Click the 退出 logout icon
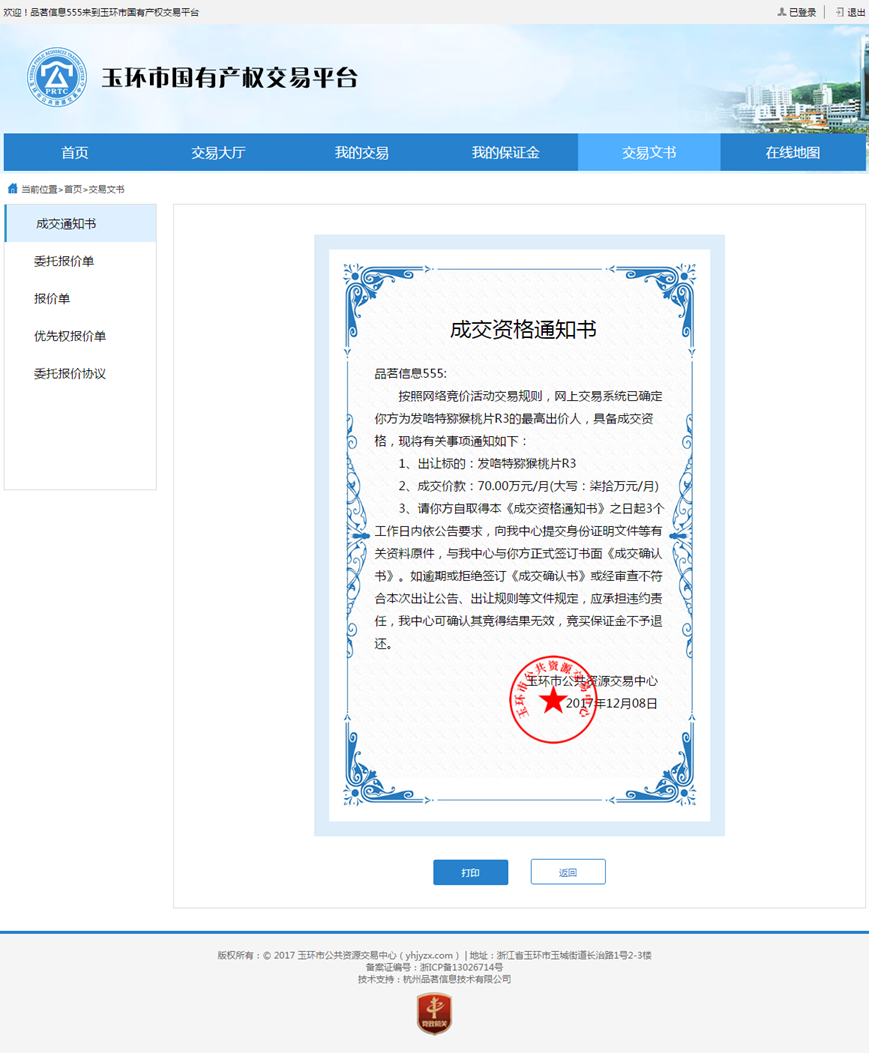 (840, 12)
